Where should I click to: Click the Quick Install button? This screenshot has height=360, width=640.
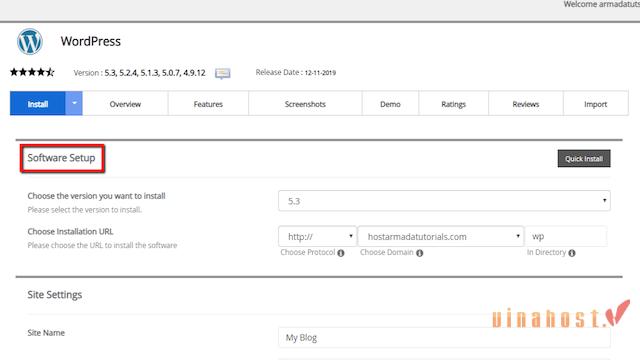(584, 159)
